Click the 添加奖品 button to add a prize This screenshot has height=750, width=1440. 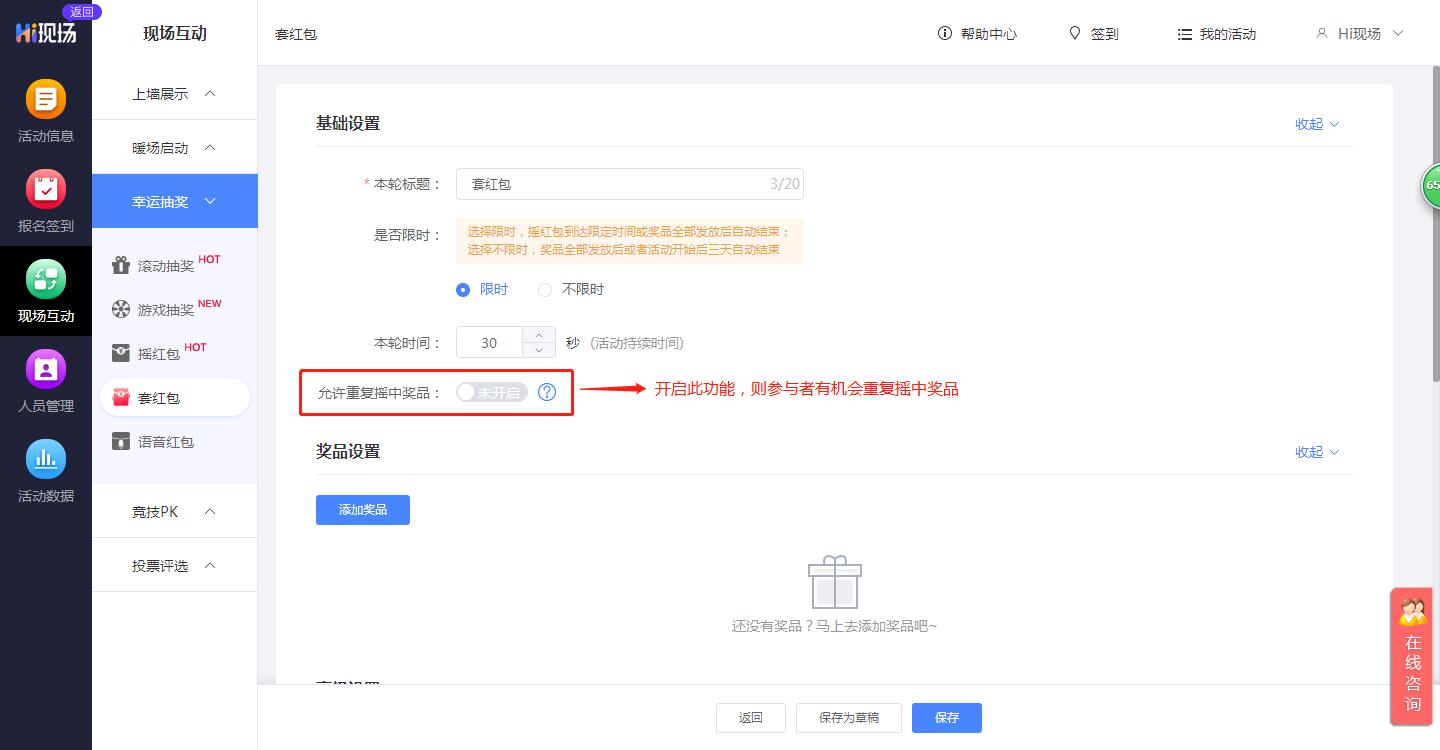pyautogui.click(x=362, y=510)
